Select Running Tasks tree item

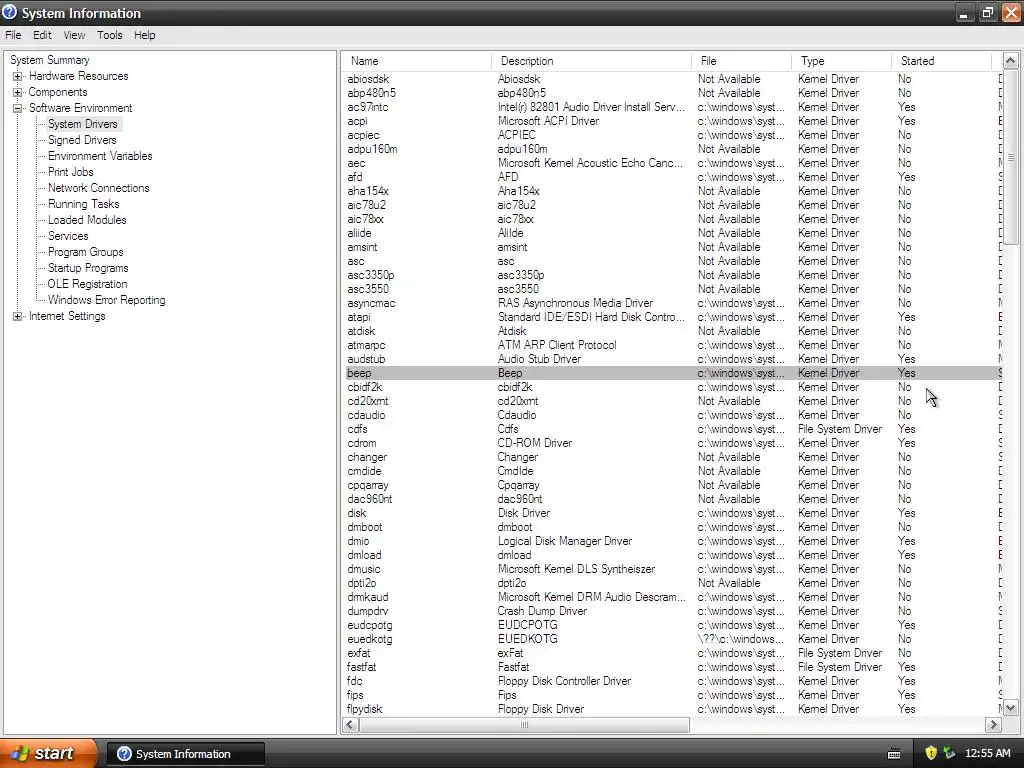tap(84, 204)
